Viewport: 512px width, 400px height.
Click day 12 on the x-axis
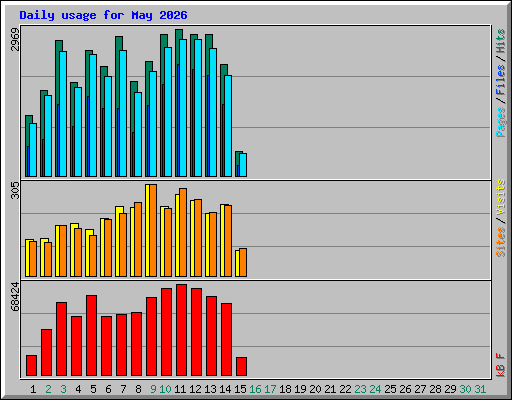pyautogui.click(x=195, y=389)
